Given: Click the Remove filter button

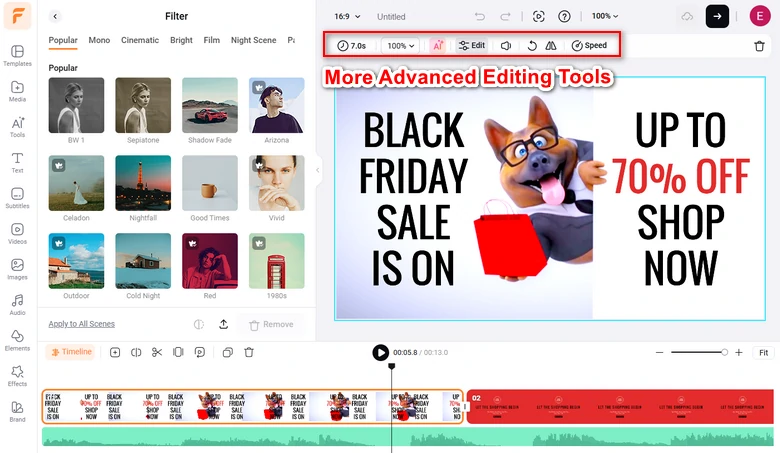Looking at the screenshot, I should click(x=271, y=325).
